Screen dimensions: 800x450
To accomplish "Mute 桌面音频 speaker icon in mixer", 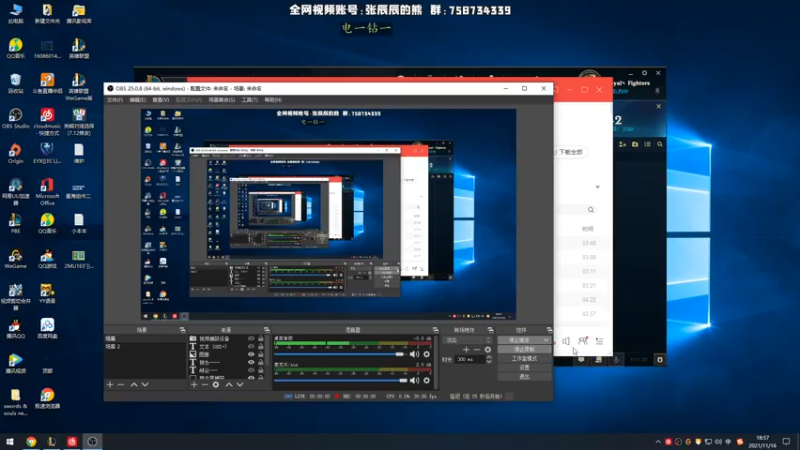I will pyautogui.click(x=414, y=354).
